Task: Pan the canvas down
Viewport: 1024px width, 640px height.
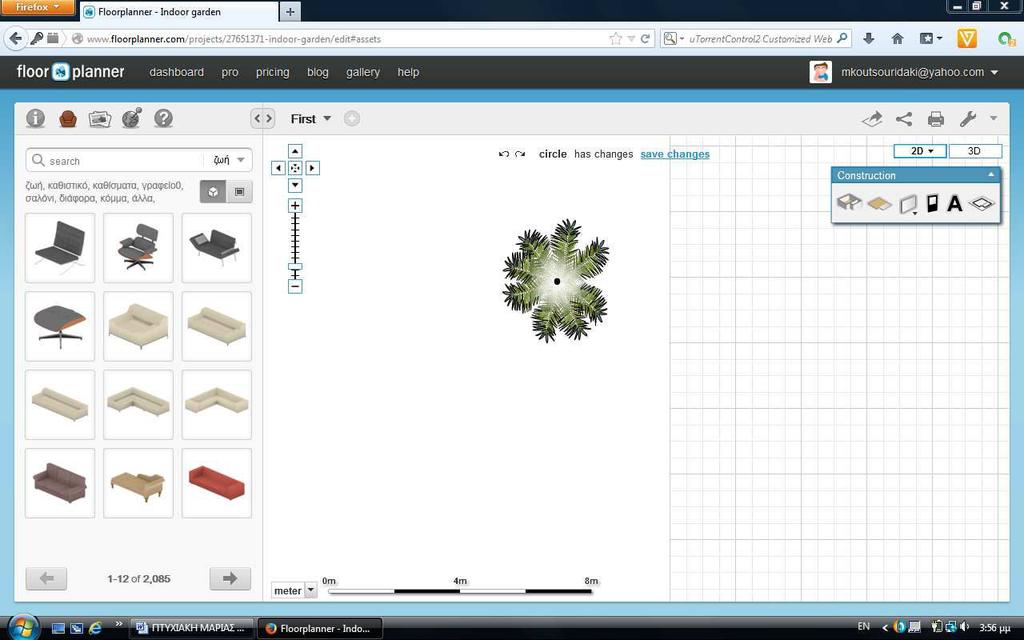Action: click(x=295, y=185)
